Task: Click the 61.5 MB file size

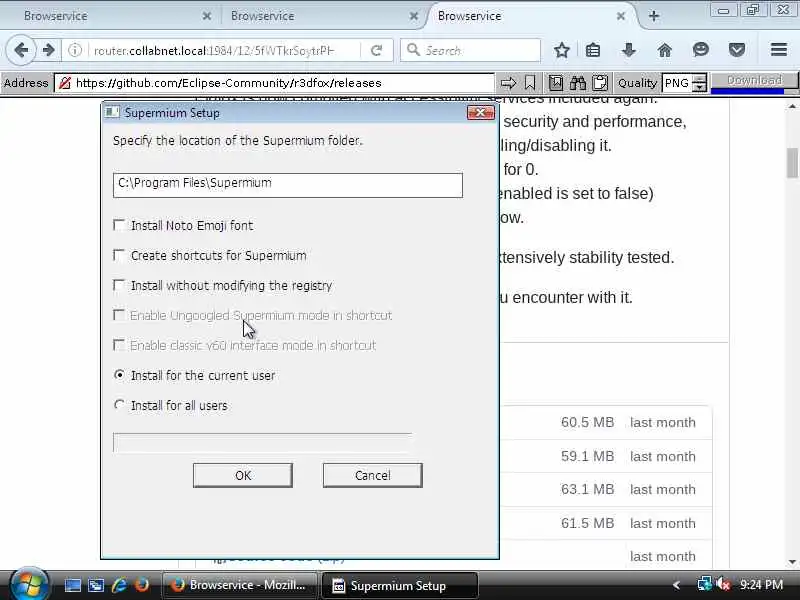Action: point(587,522)
